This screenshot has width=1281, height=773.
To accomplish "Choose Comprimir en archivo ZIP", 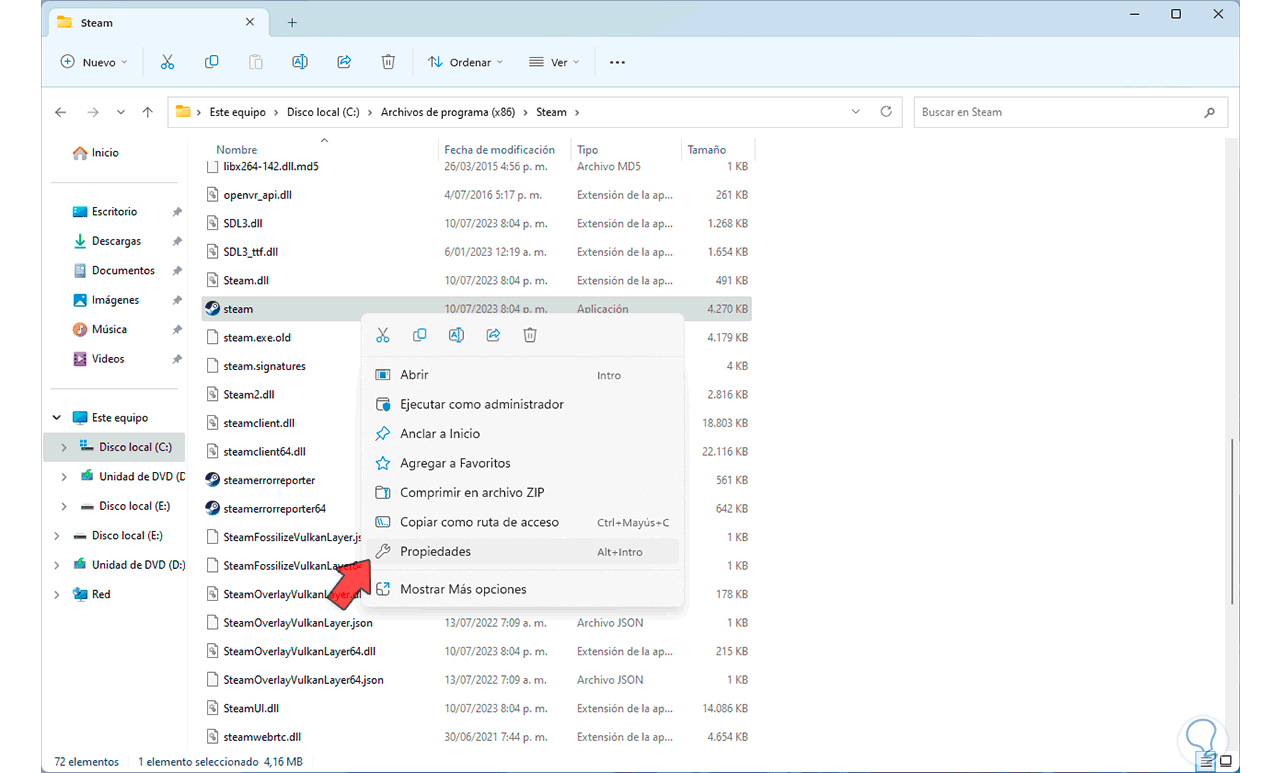I will click(x=521, y=492).
